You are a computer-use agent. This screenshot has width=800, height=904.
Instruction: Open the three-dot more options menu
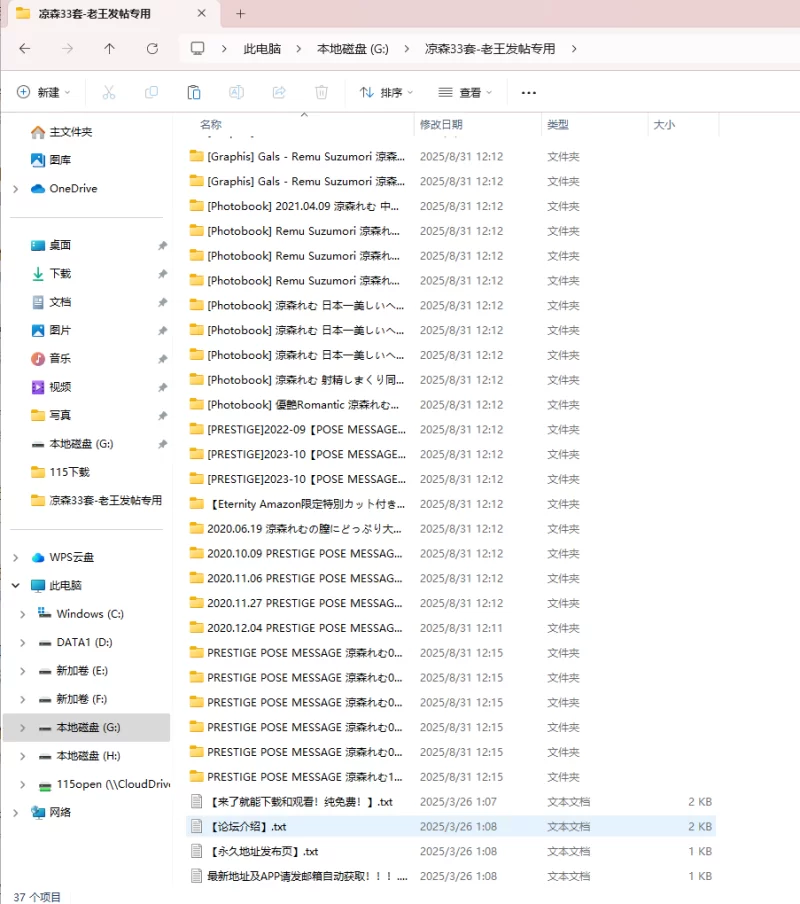(529, 93)
